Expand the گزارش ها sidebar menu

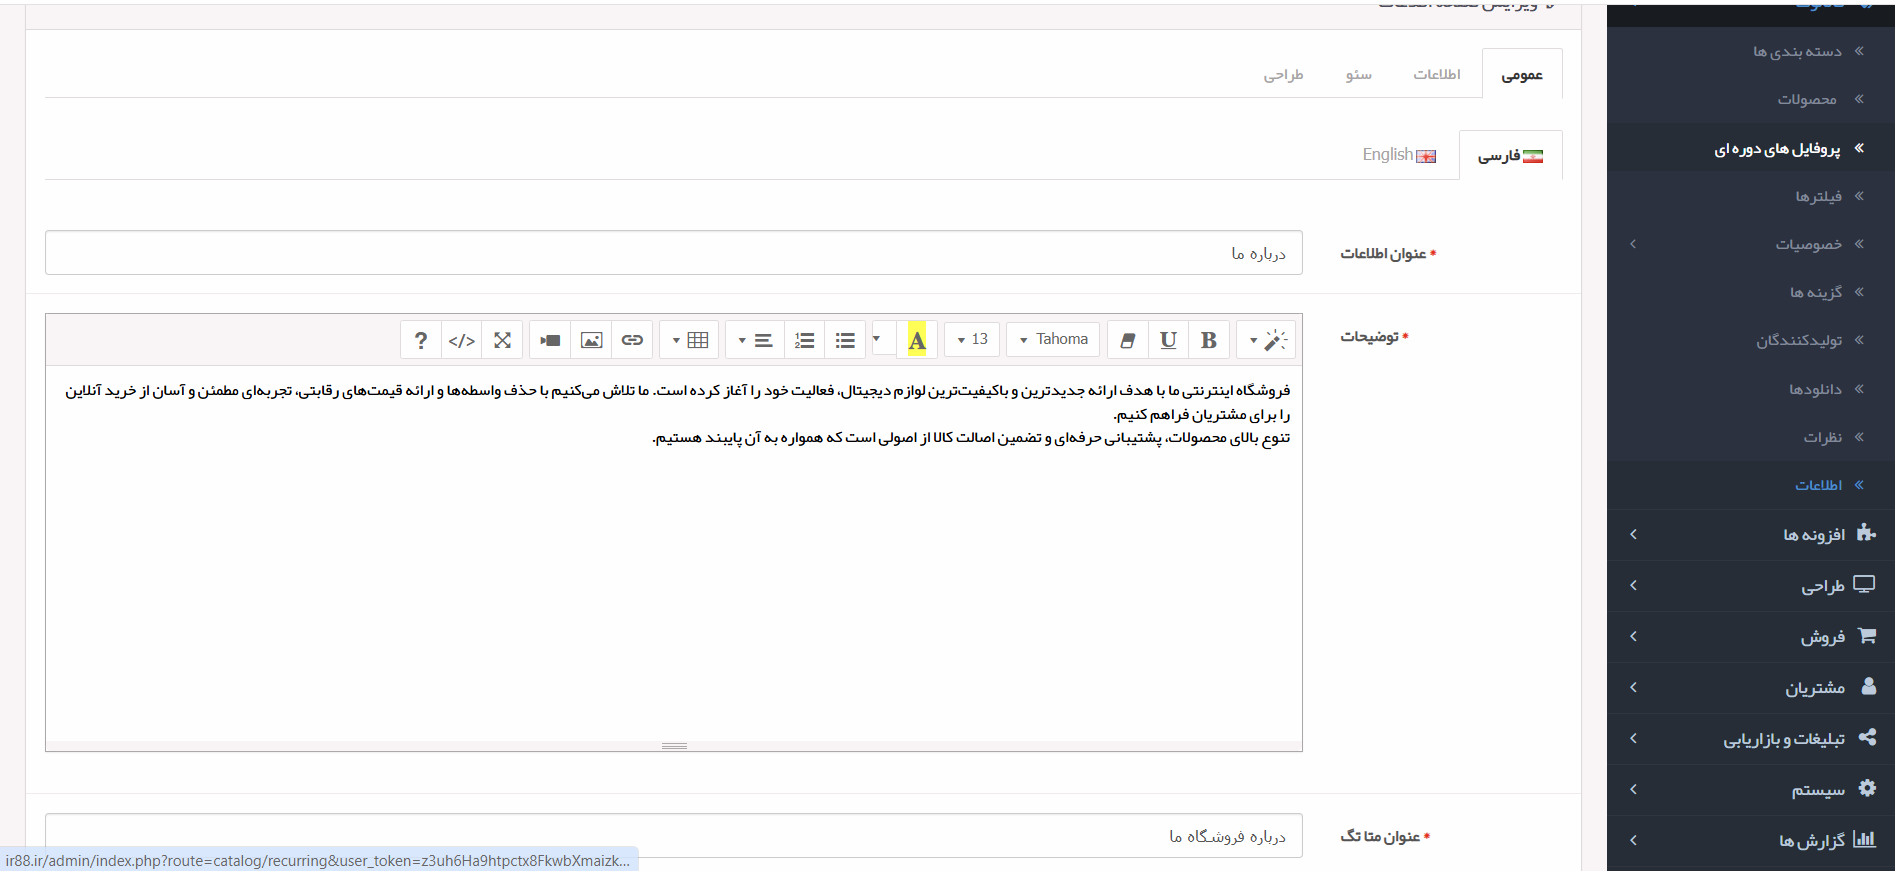coord(1751,840)
